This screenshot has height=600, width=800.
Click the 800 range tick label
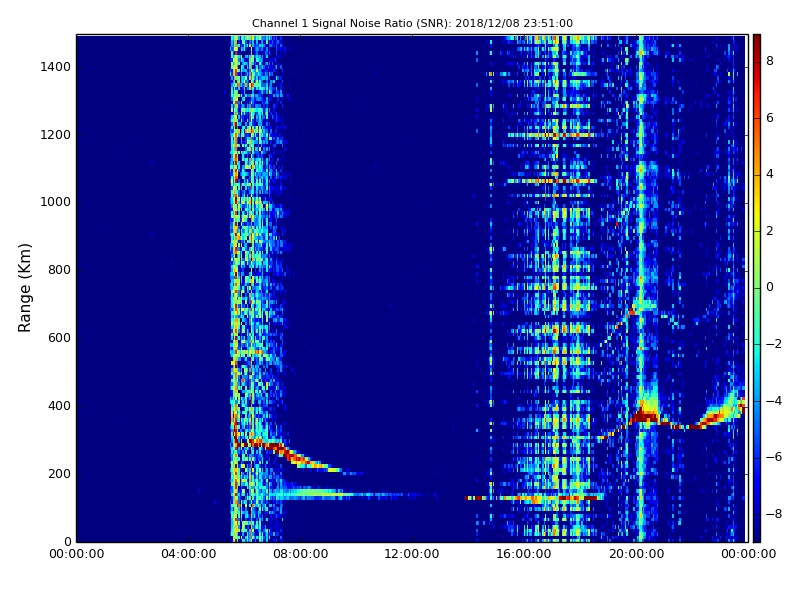click(x=59, y=270)
